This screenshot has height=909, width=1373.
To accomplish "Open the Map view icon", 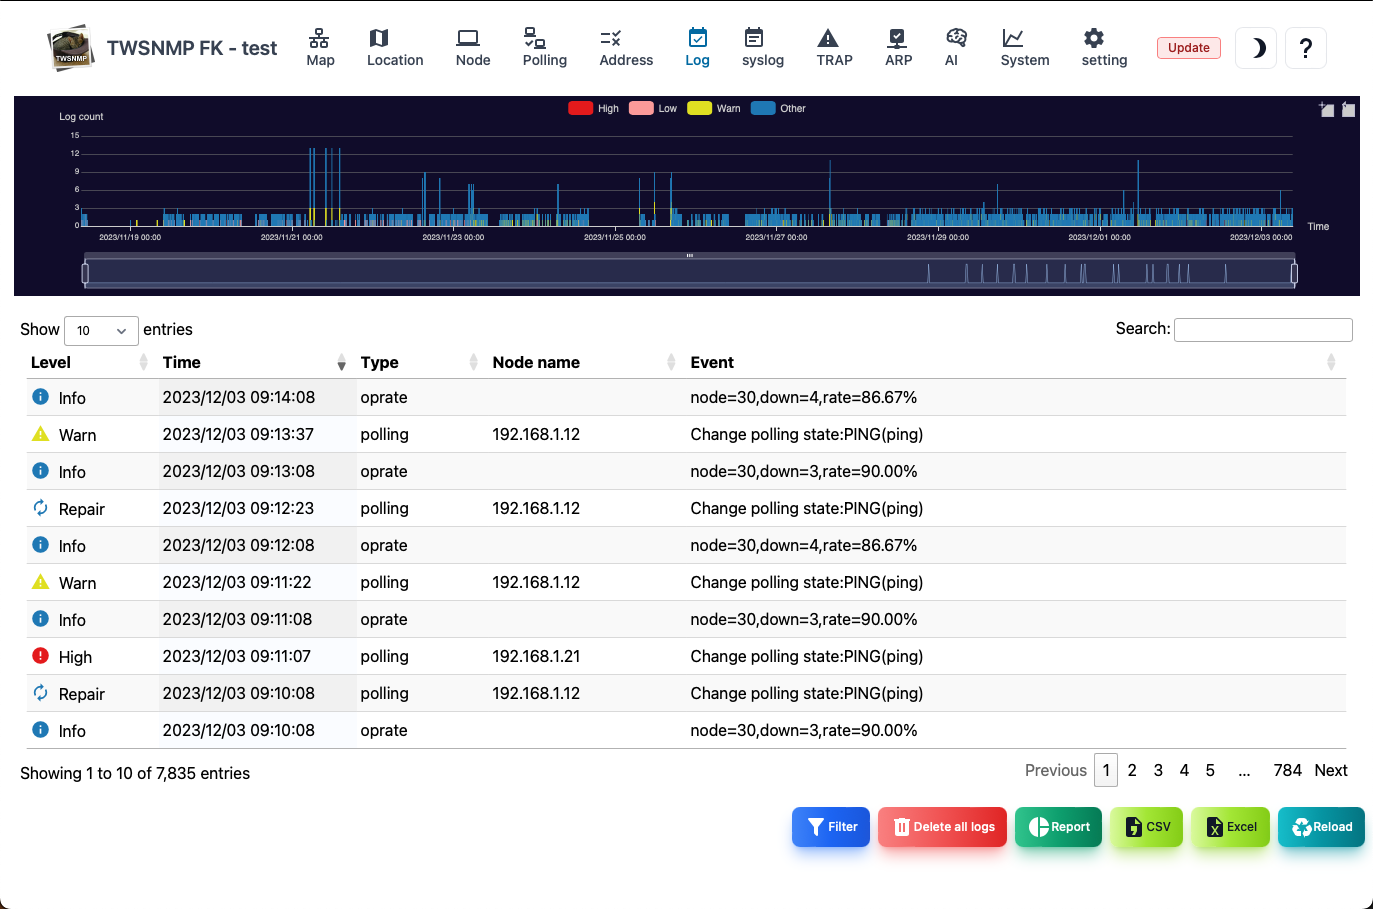I will pyautogui.click(x=319, y=38).
